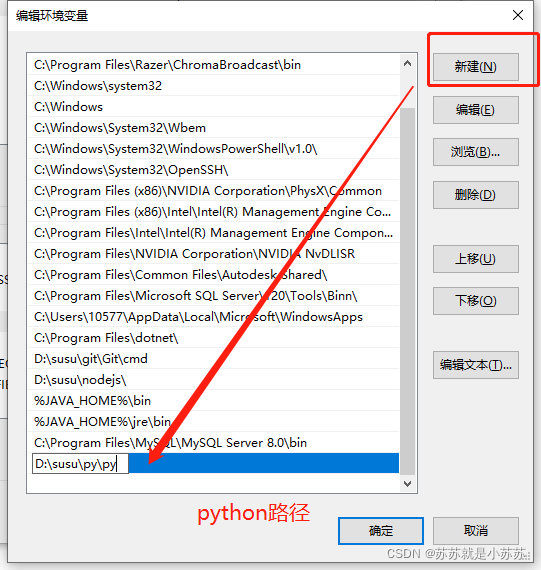Move entry up with 上移(U)
The image size is (541, 570).
coord(476,259)
